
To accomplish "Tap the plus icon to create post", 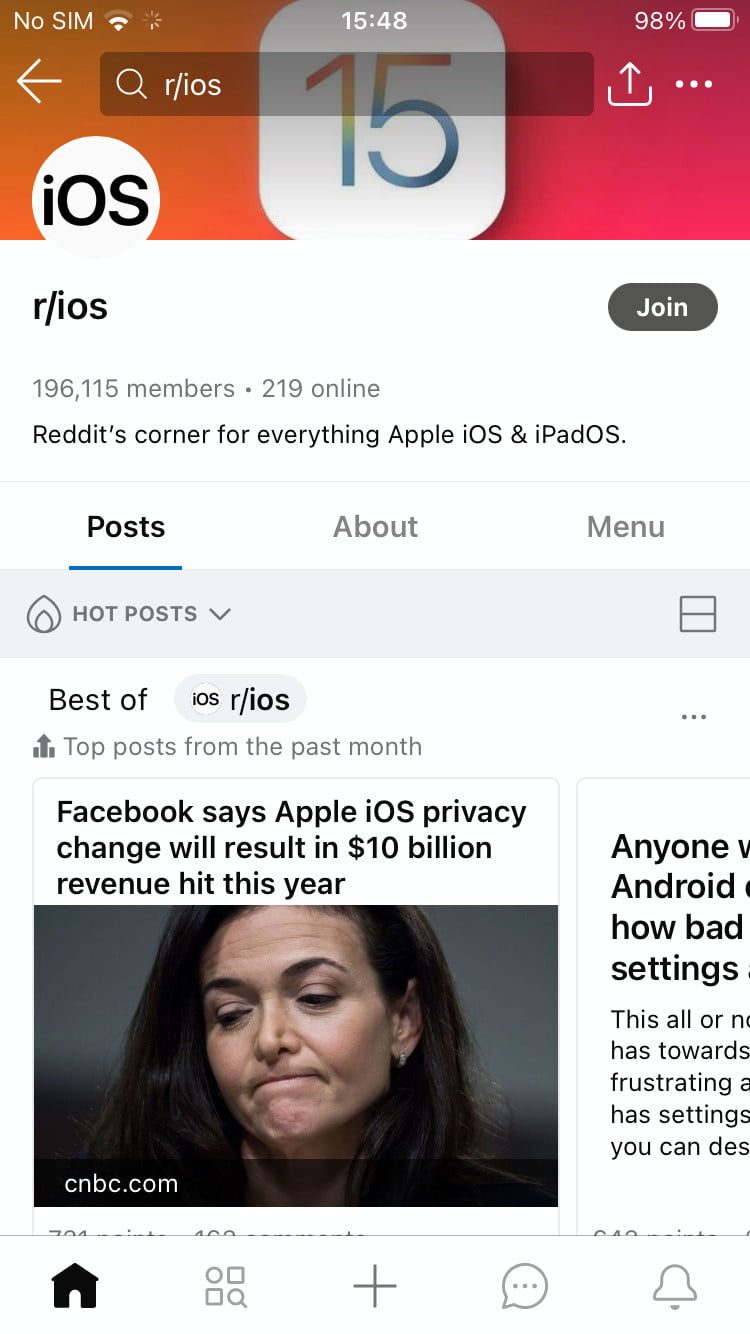I will coord(375,1285).
